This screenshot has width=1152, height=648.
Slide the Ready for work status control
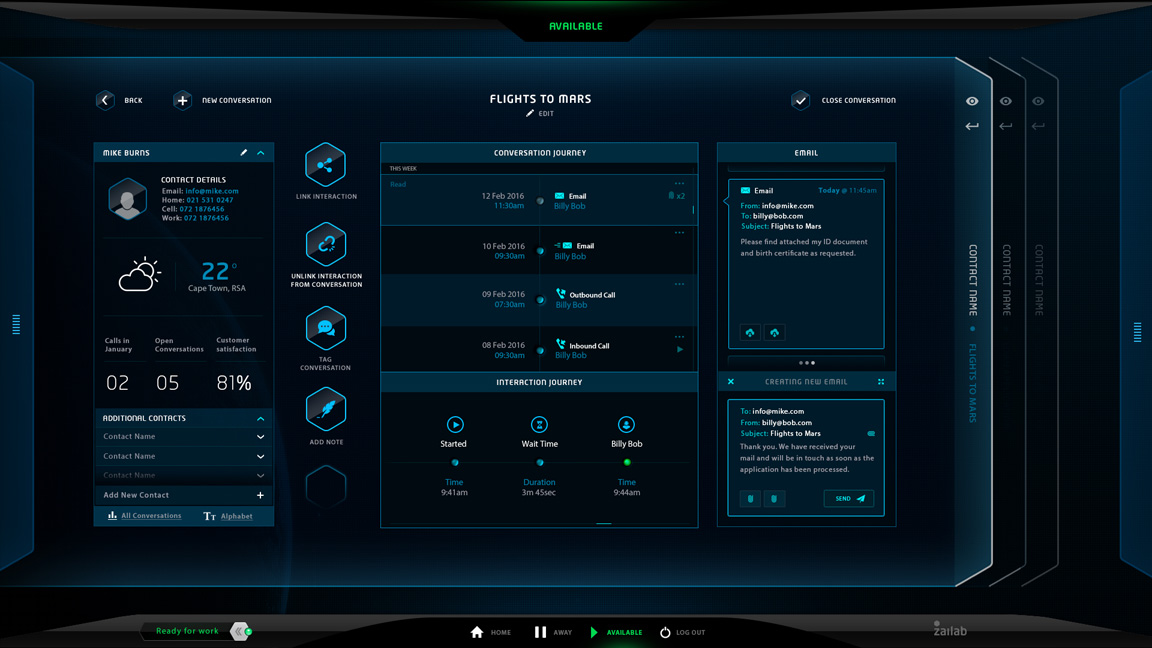tap(237, 632)
